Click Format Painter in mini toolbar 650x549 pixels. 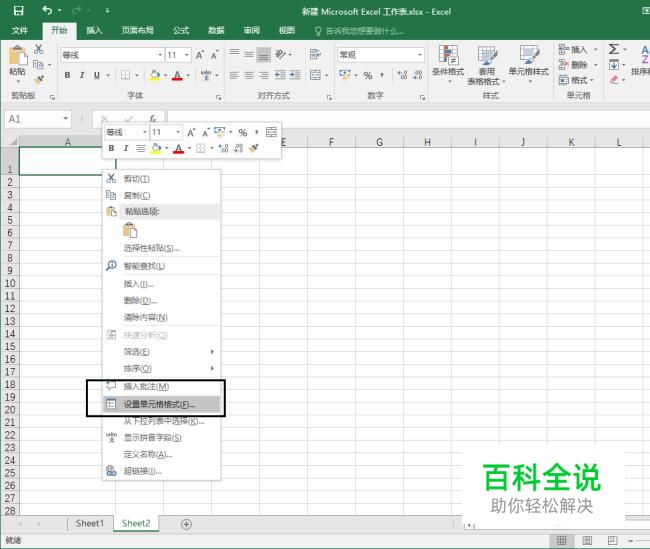(253, 148)
